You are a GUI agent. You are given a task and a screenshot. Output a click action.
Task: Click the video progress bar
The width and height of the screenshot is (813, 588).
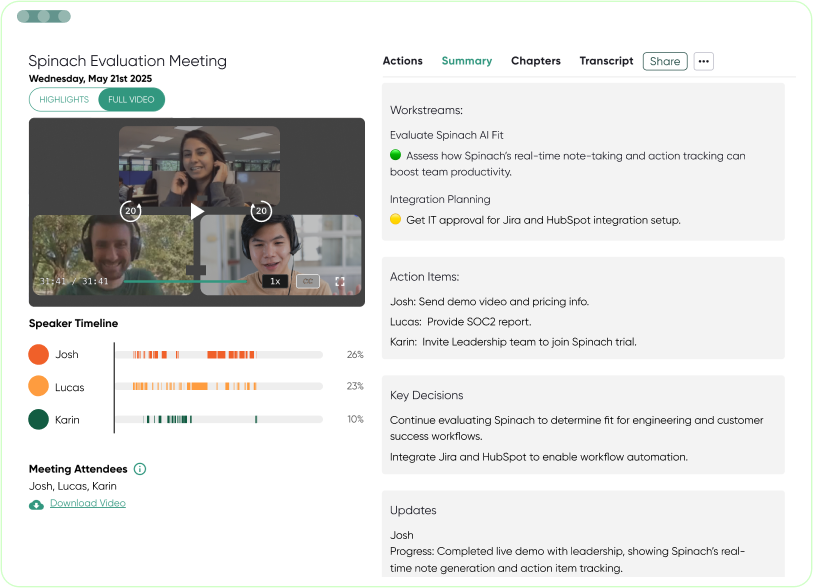tap(186, 281)
